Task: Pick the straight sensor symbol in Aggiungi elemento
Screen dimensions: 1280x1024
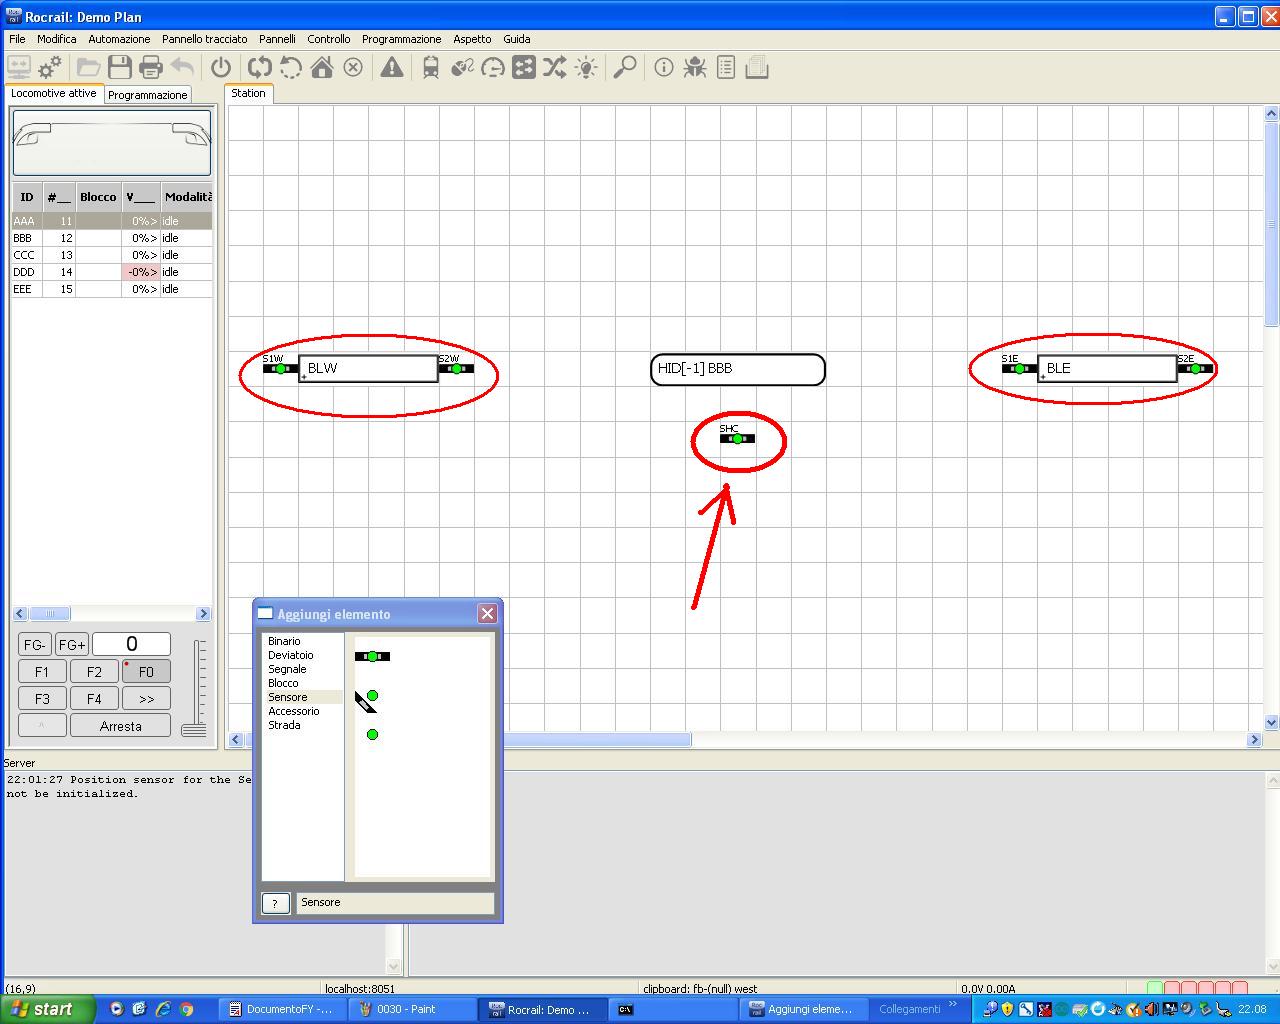Action: [x=372, y=656]
